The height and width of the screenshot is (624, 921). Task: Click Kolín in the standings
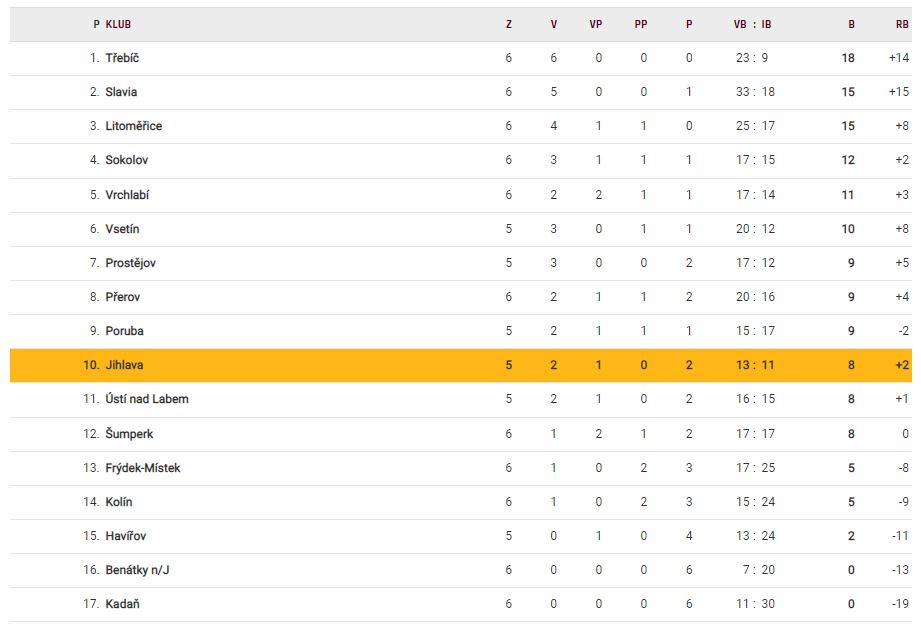[x=118, y=502]
